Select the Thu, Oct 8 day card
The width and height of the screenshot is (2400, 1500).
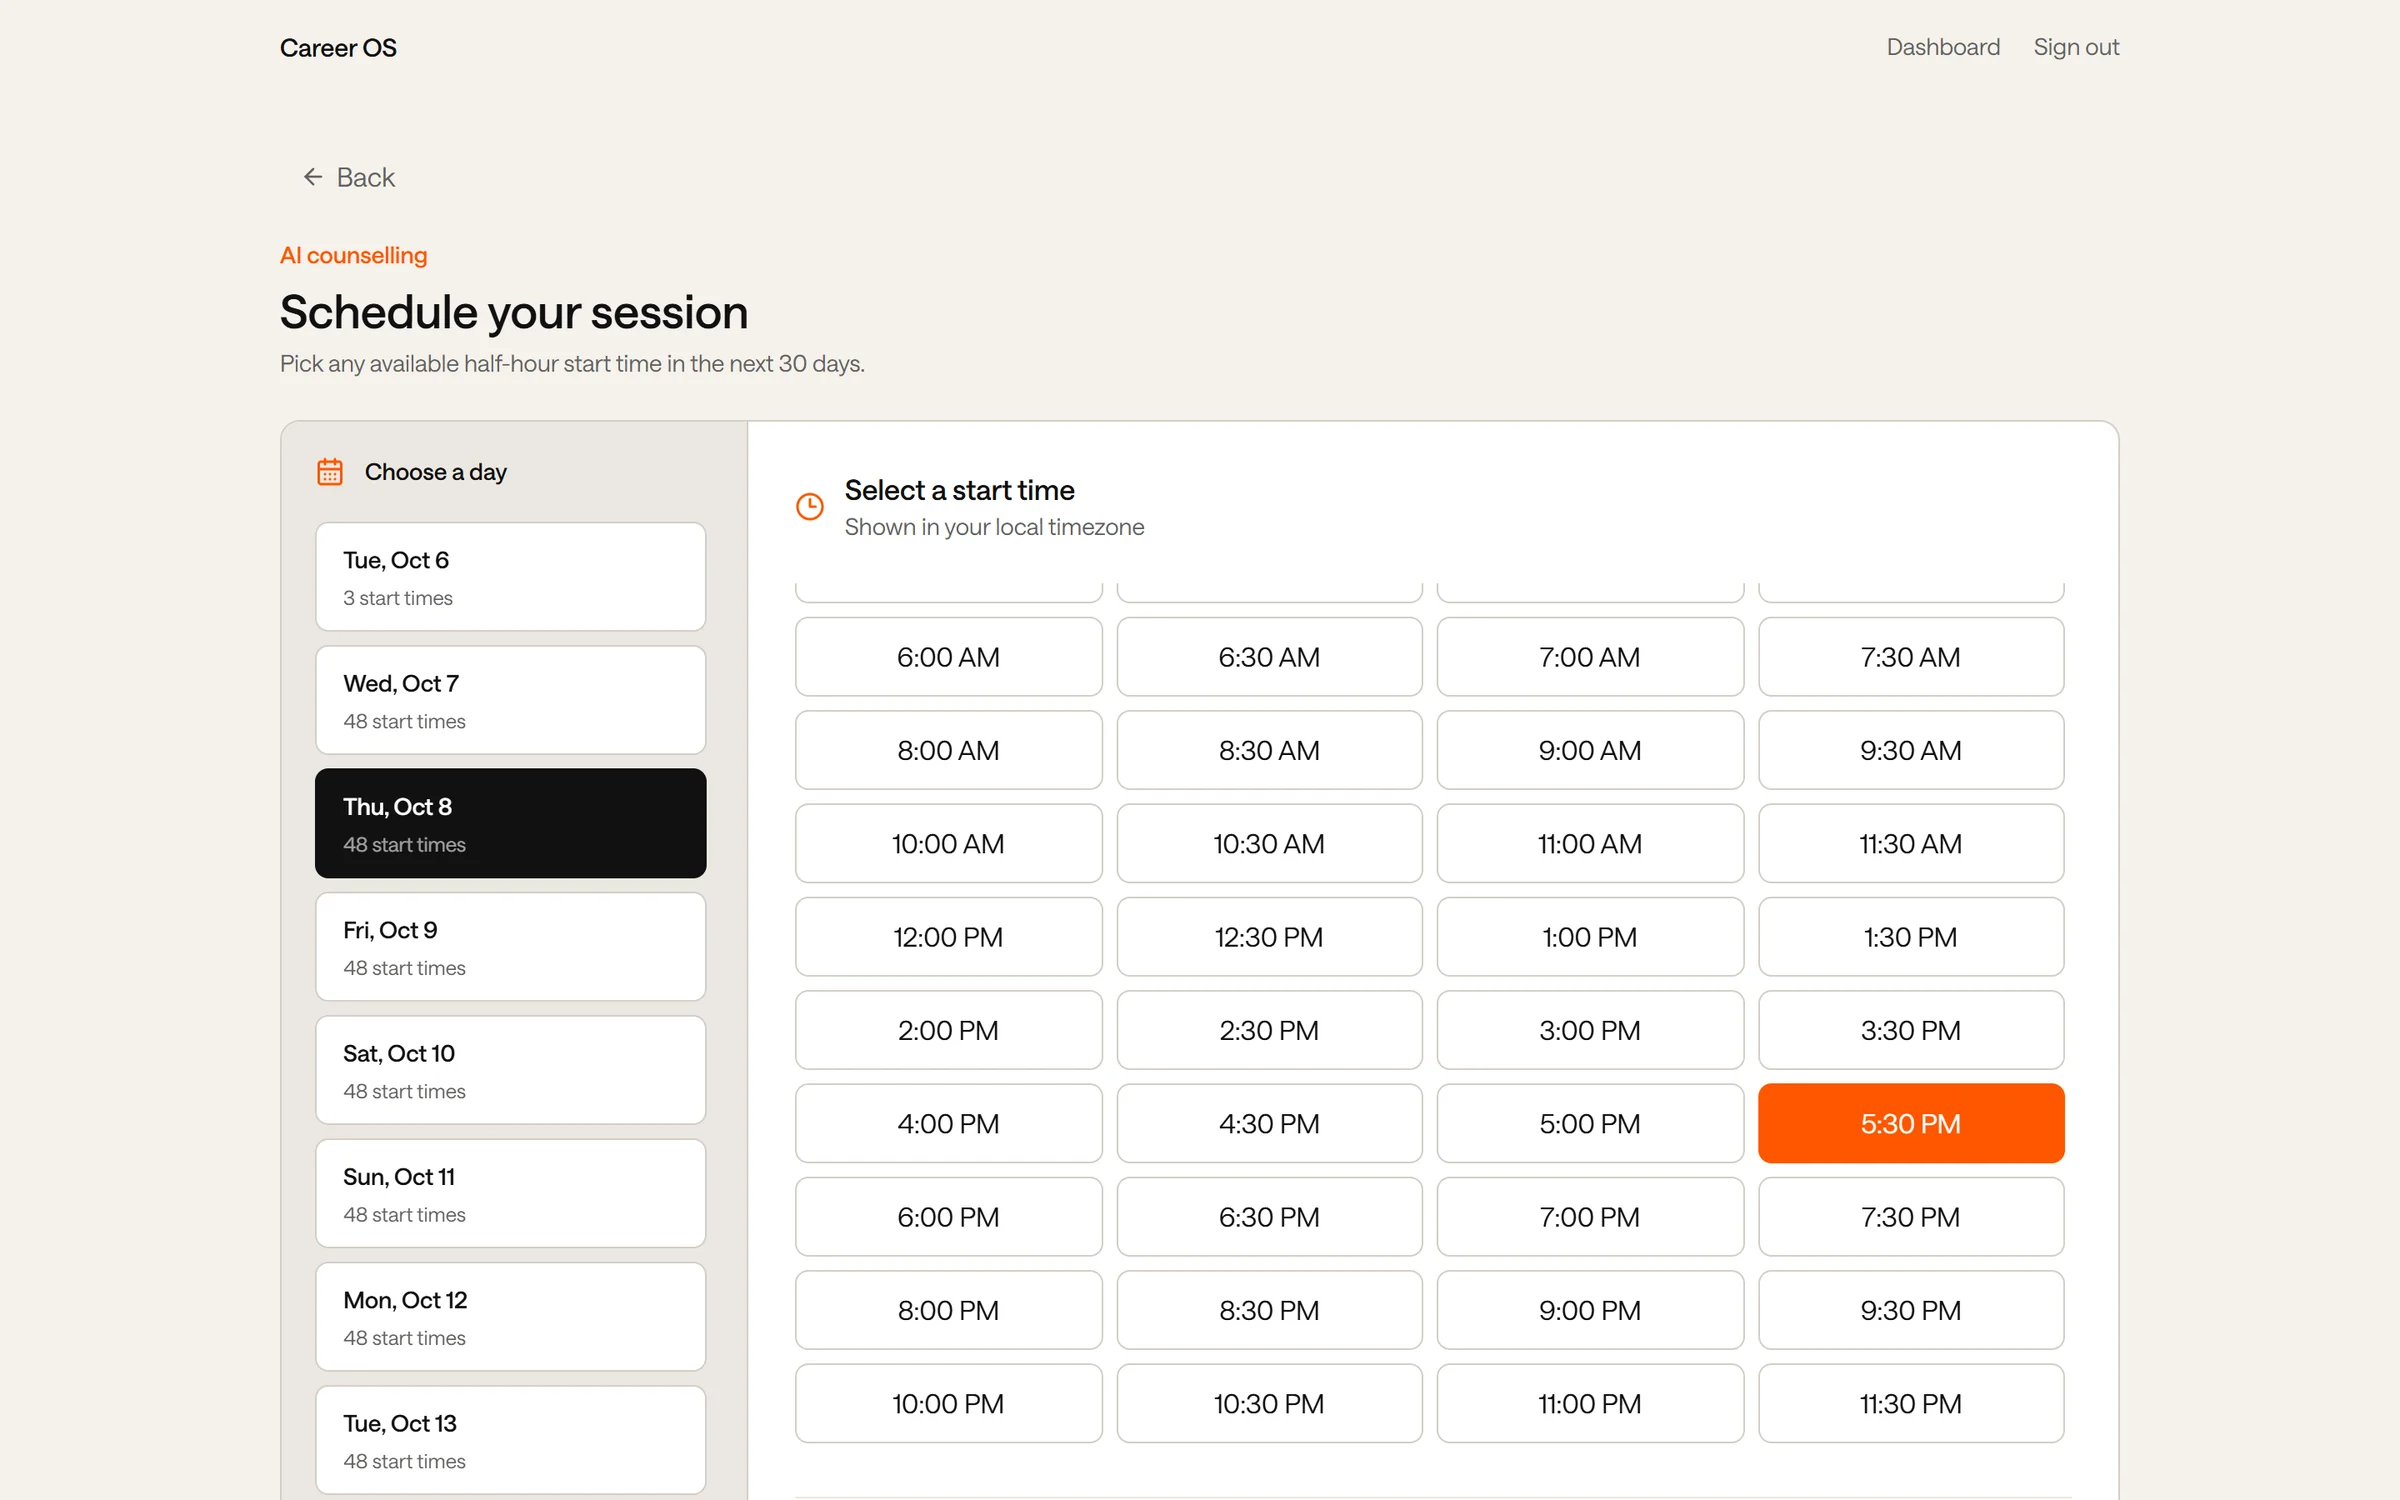pyautogui.click(x=511, y=823)
